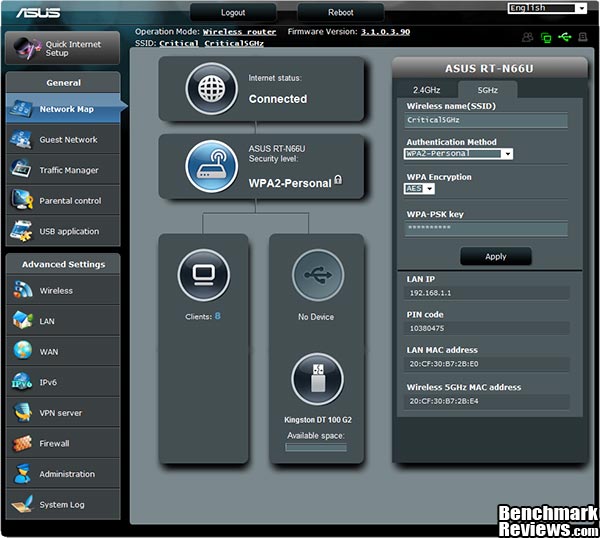
Task: Click the LAN house icon
Action: coord(22,321)
